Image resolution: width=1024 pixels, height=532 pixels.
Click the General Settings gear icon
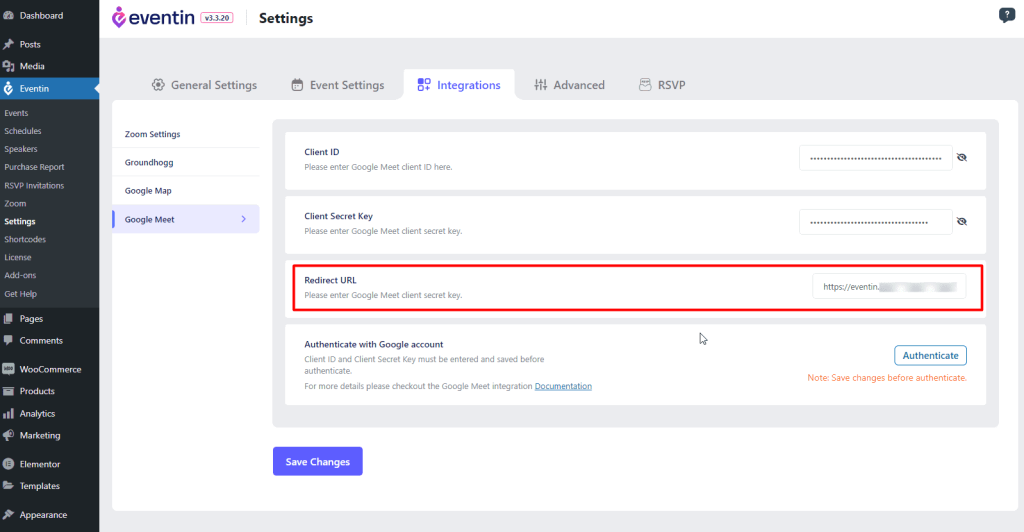(x=158, y=85)
